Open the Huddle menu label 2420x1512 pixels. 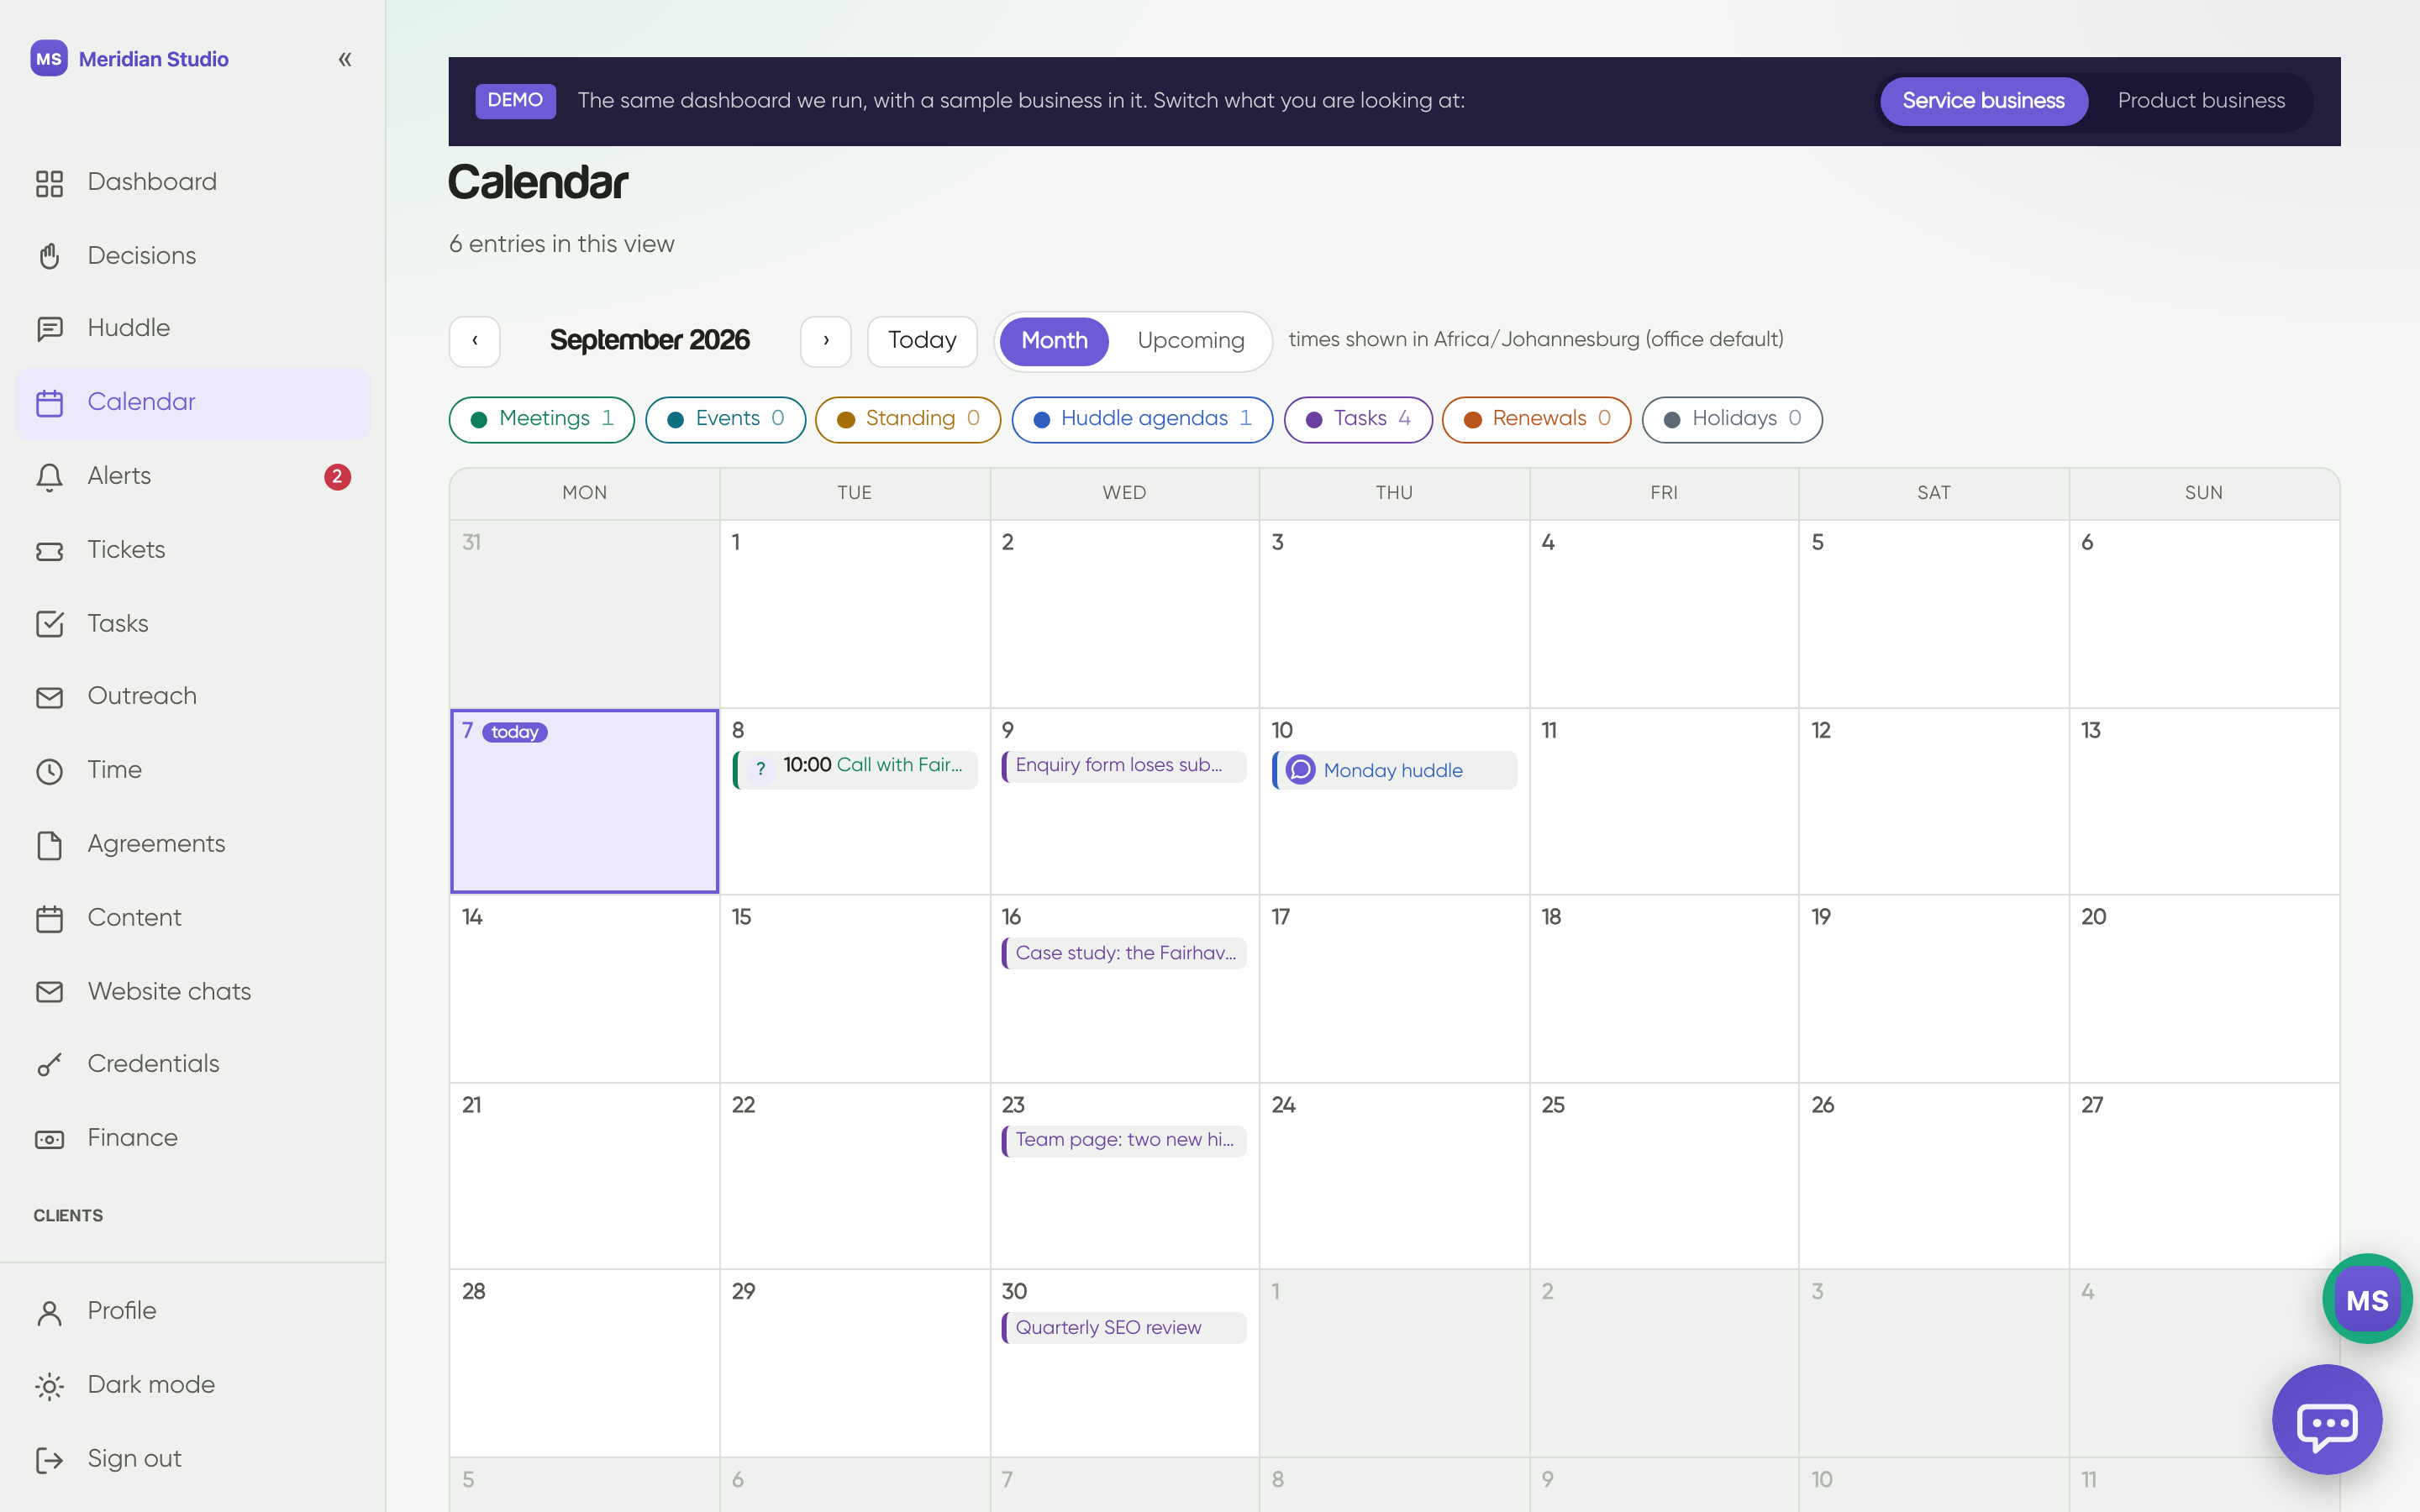pos(128,328)
